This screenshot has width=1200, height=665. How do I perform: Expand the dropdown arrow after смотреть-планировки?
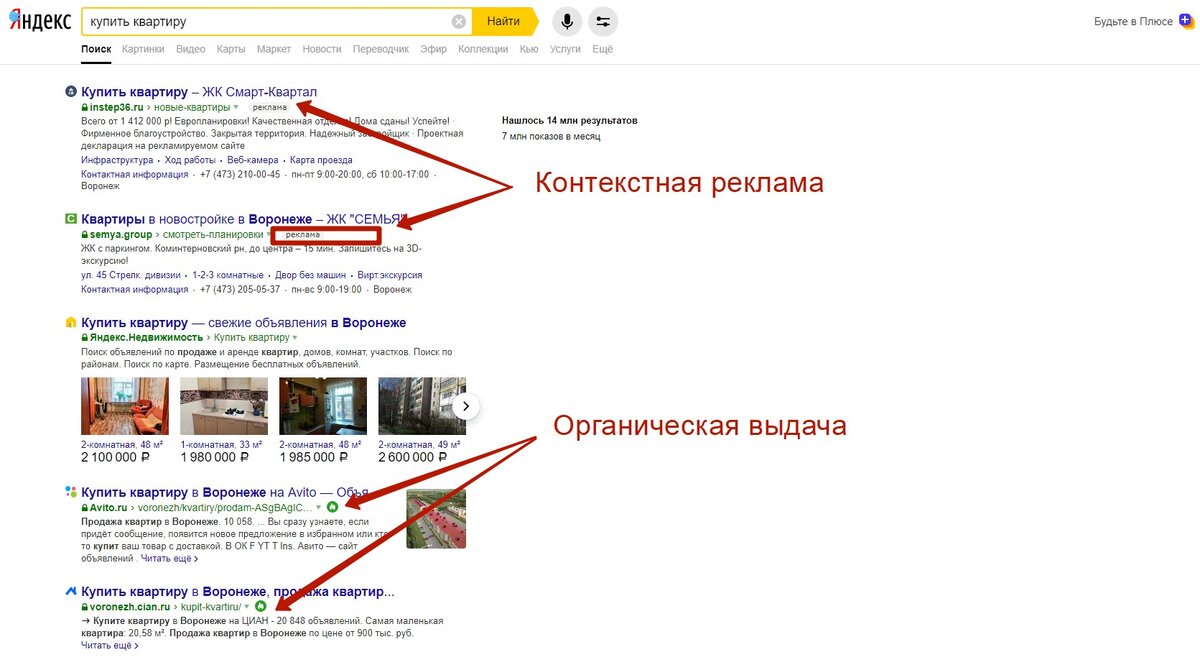tap(270, 235)
